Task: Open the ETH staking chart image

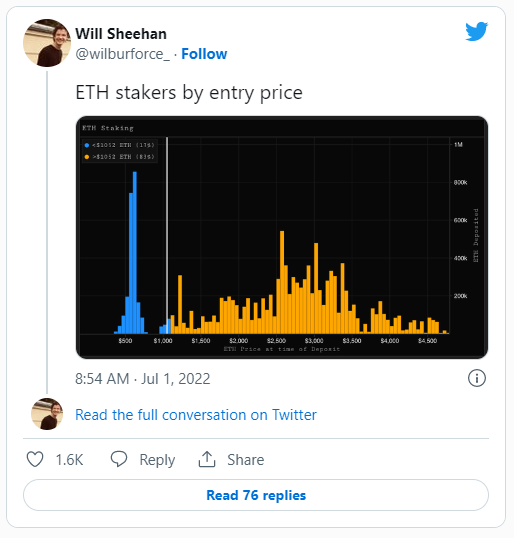Action: pos(282,237)
